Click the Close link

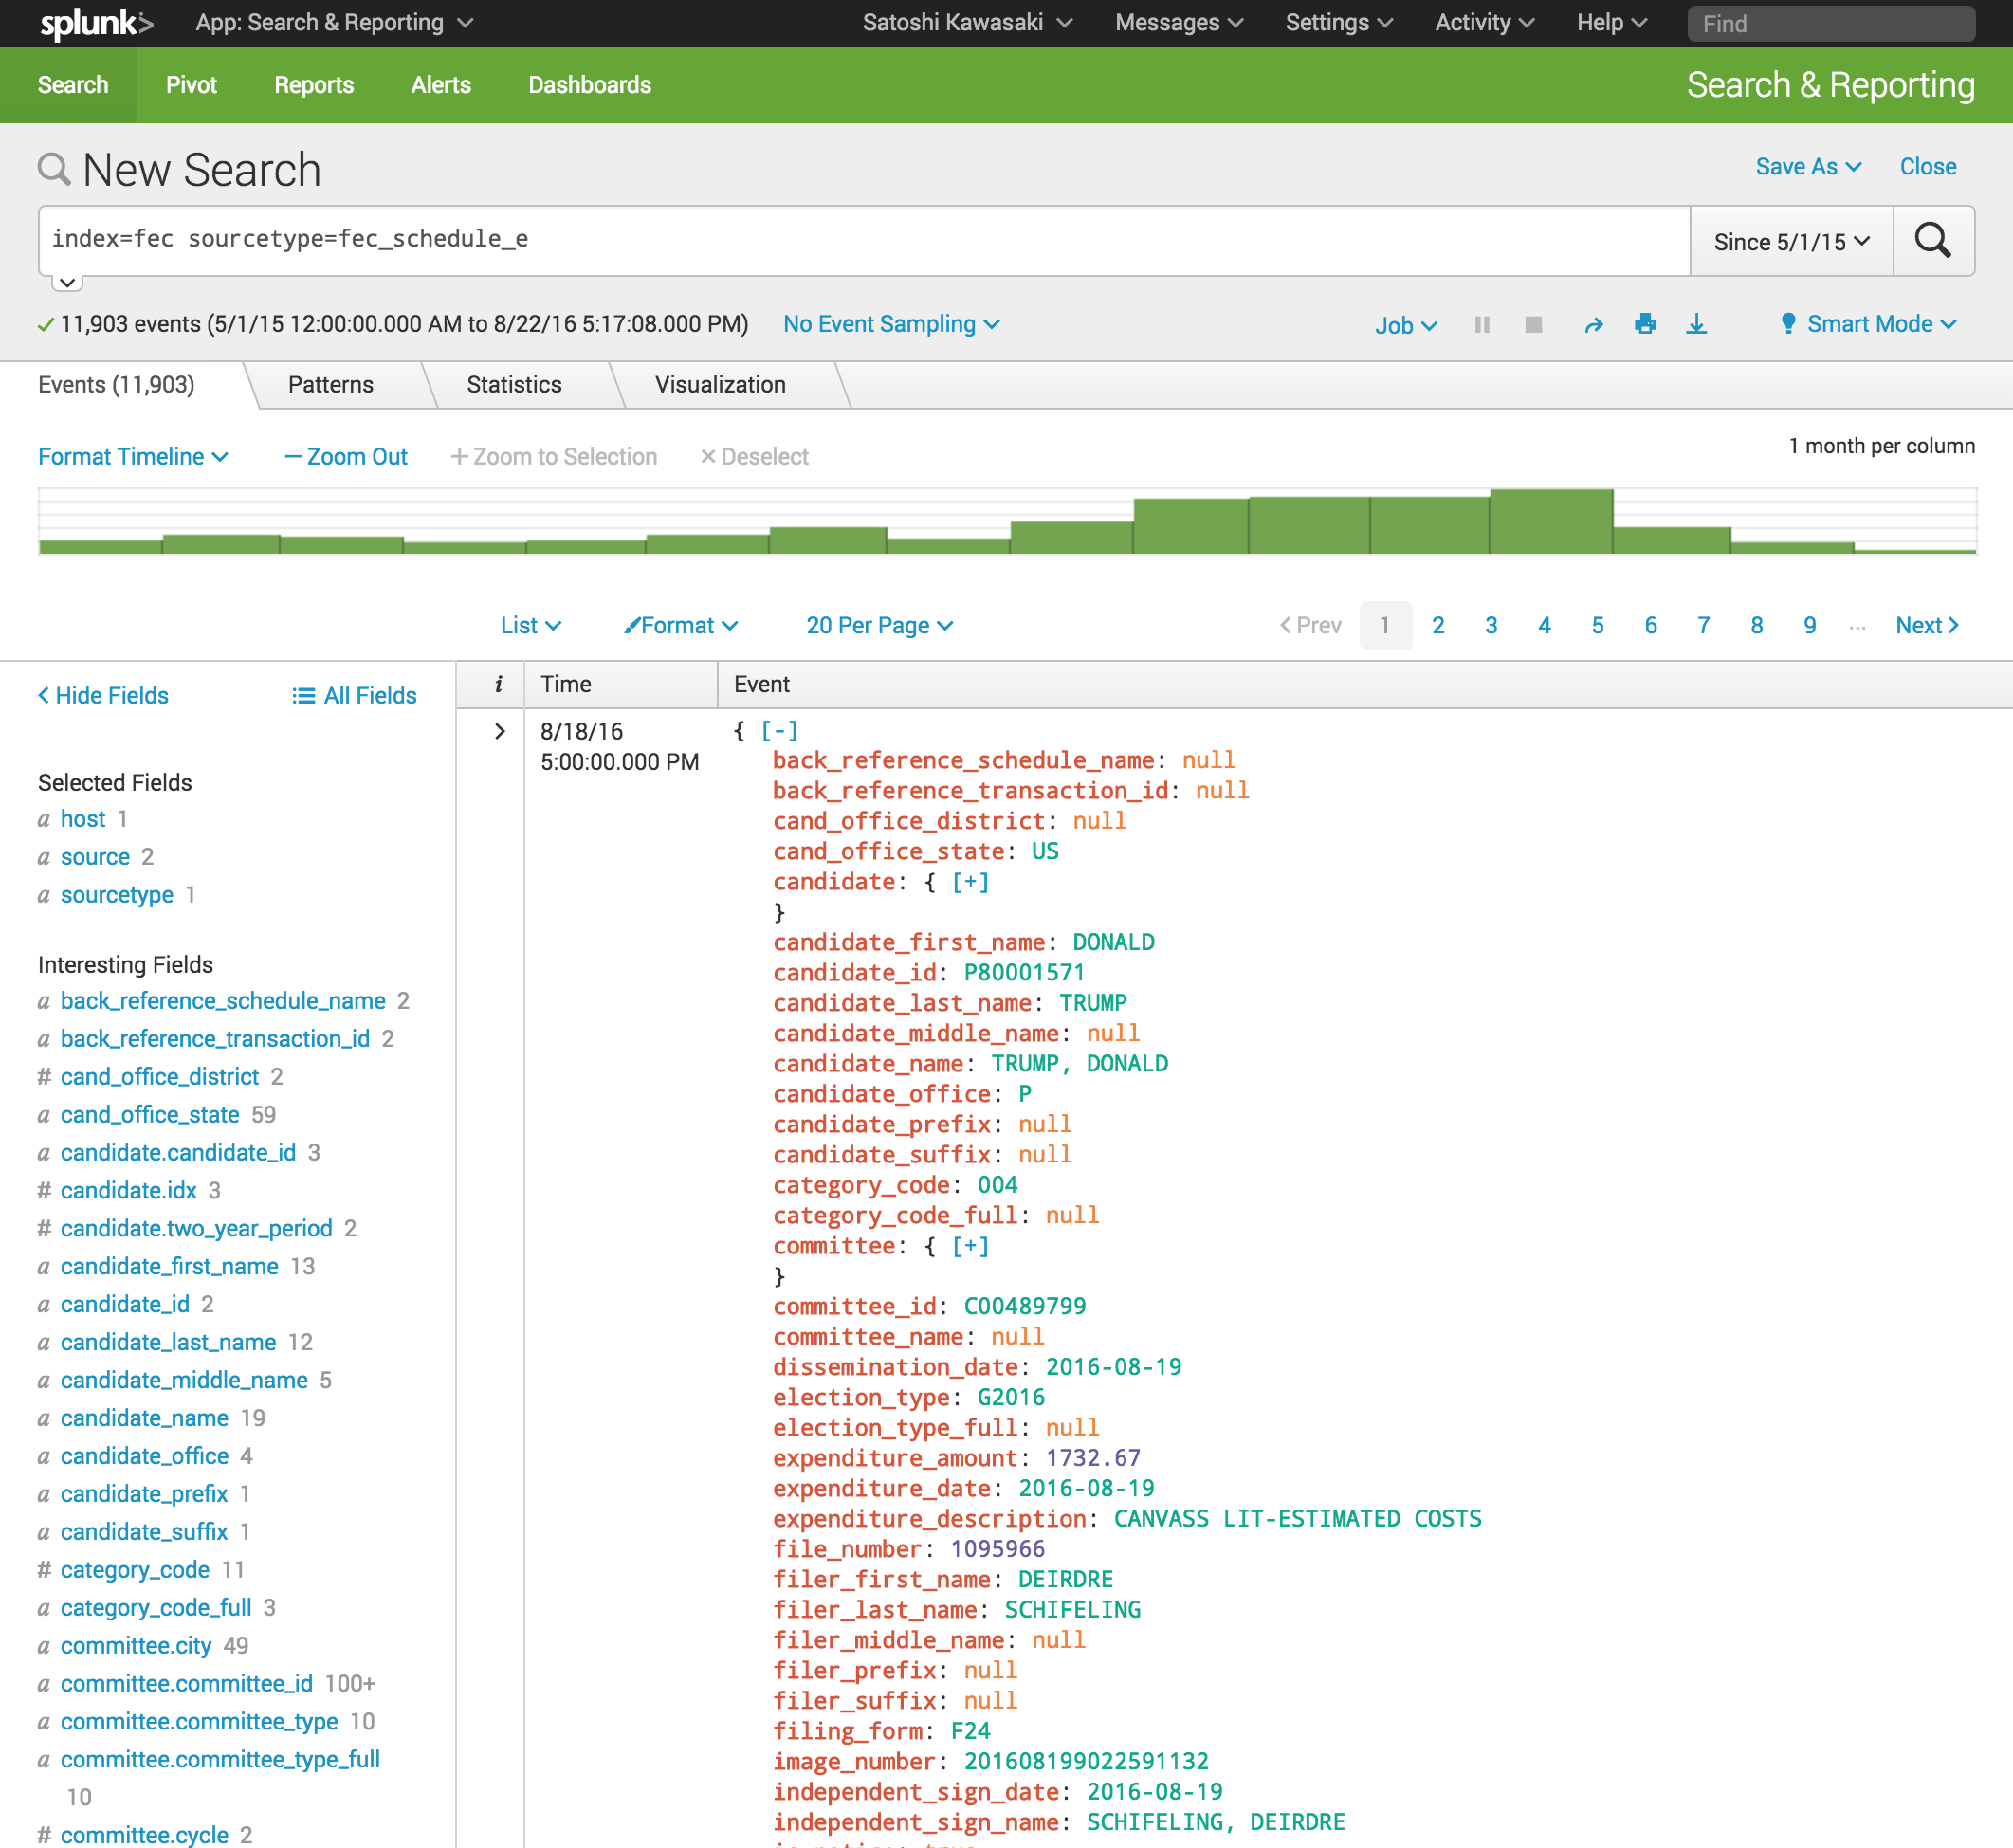pyautogui.click(x=1927, y=166)
